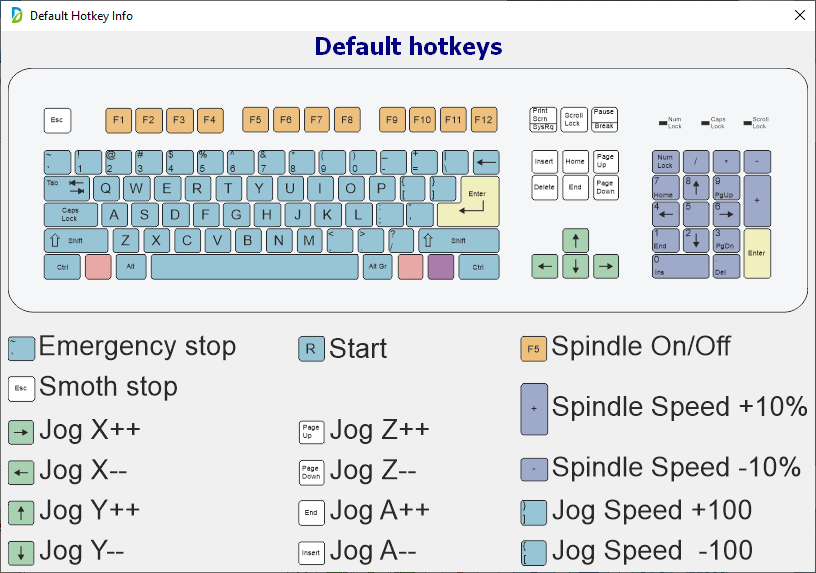Click the bracket icon beside Jog Speed -100
The width and height of the screenshot is (816, 573).
(x=534, y=553)
